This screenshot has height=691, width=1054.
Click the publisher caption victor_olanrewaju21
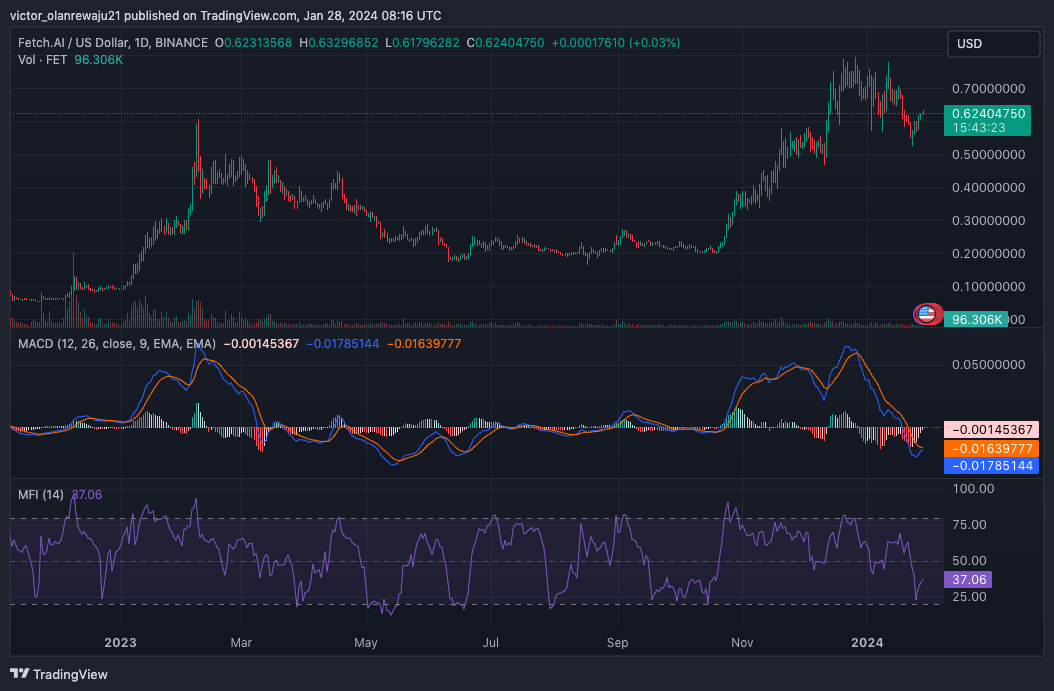[65, 15]
